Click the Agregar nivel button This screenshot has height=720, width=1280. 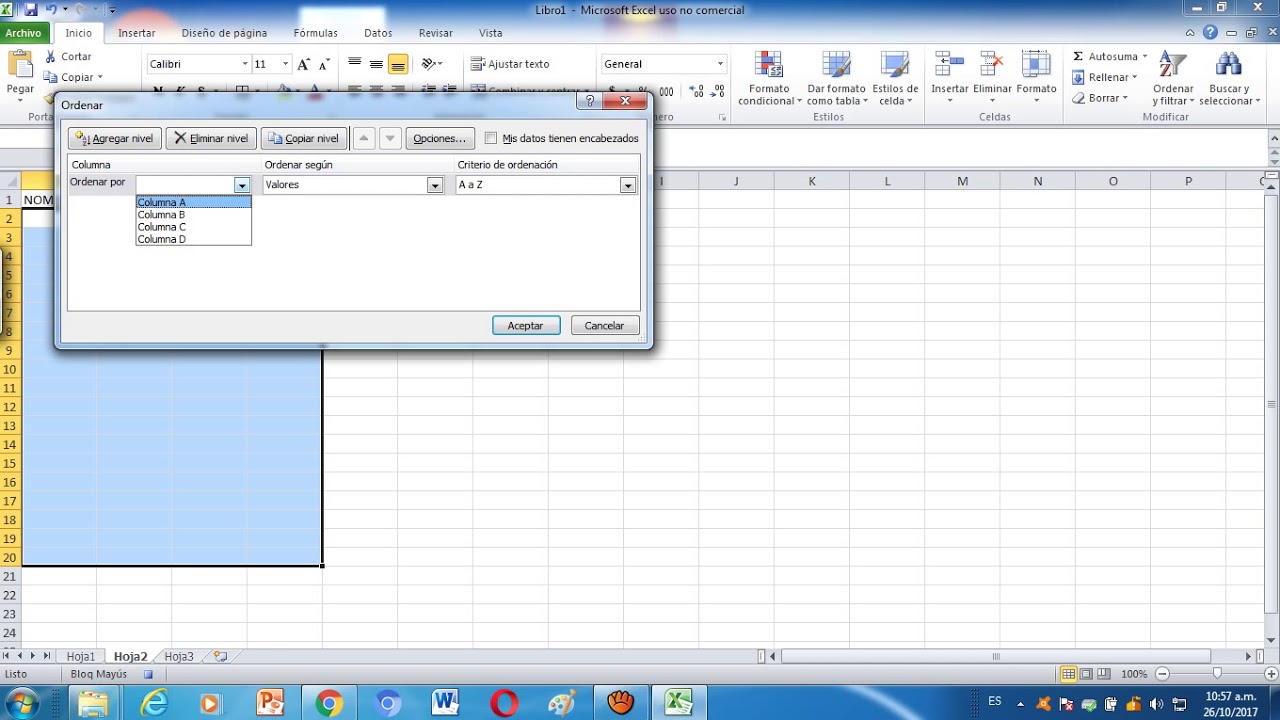tap(115, 138)
